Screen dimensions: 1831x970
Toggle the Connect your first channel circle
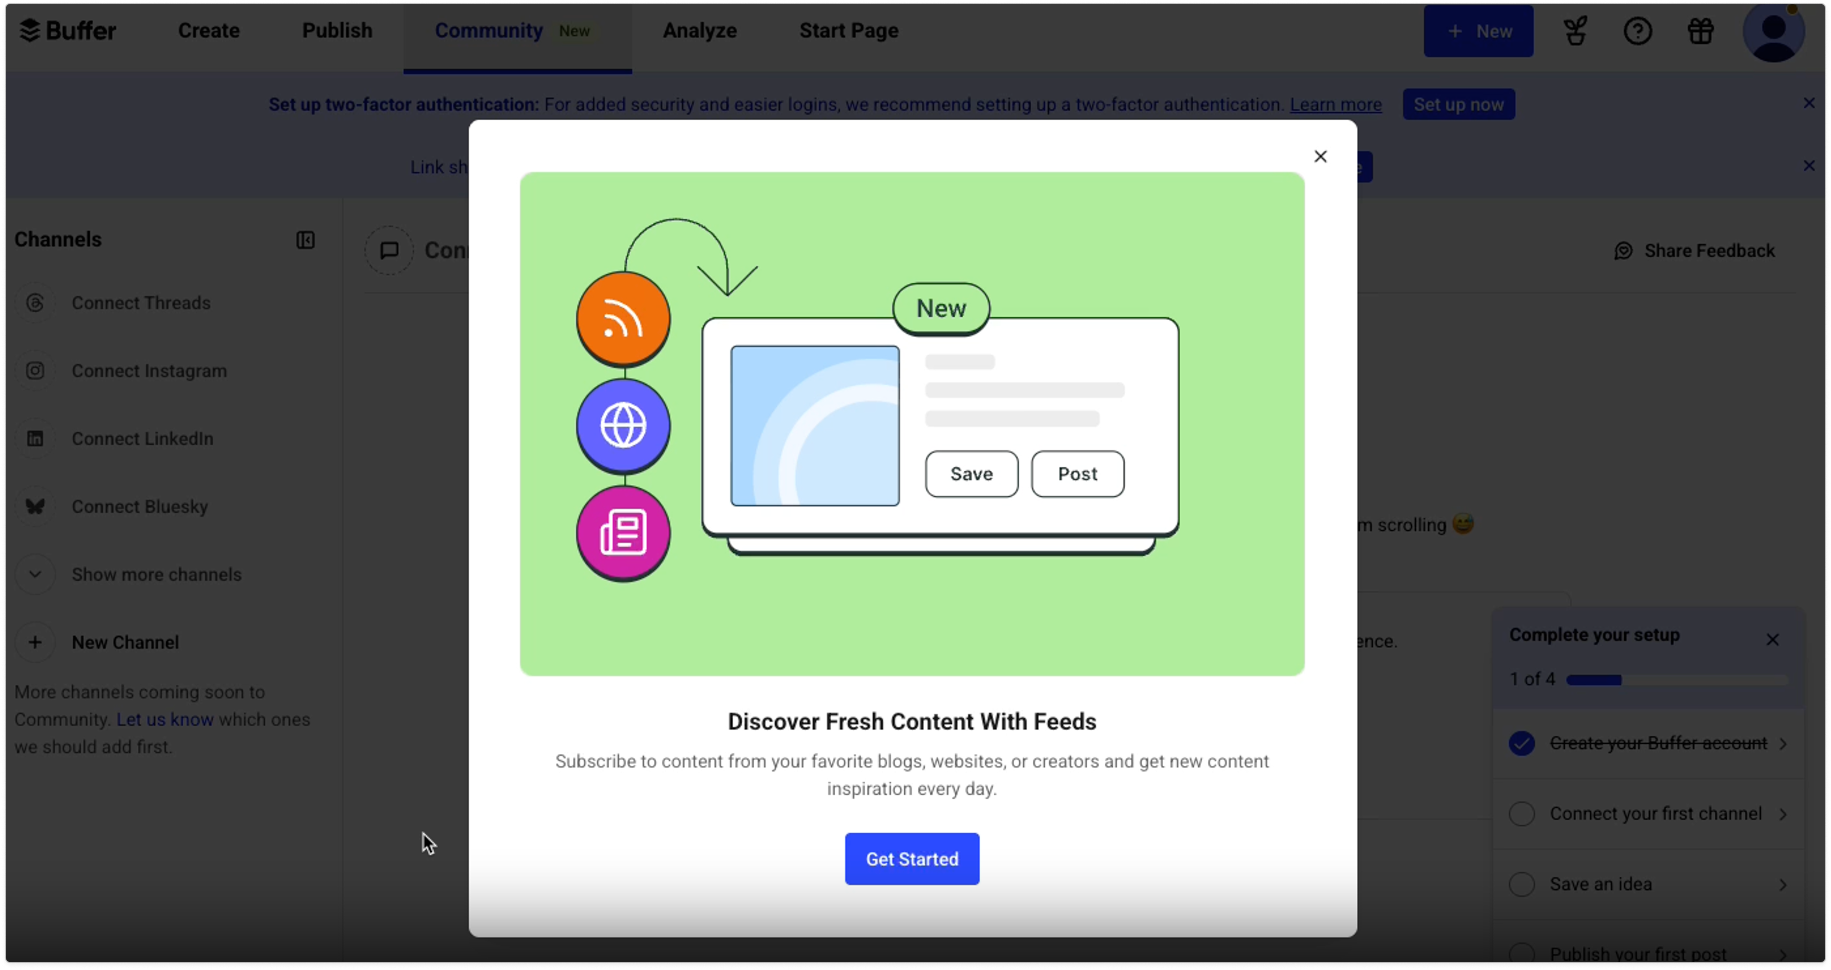1521,814
